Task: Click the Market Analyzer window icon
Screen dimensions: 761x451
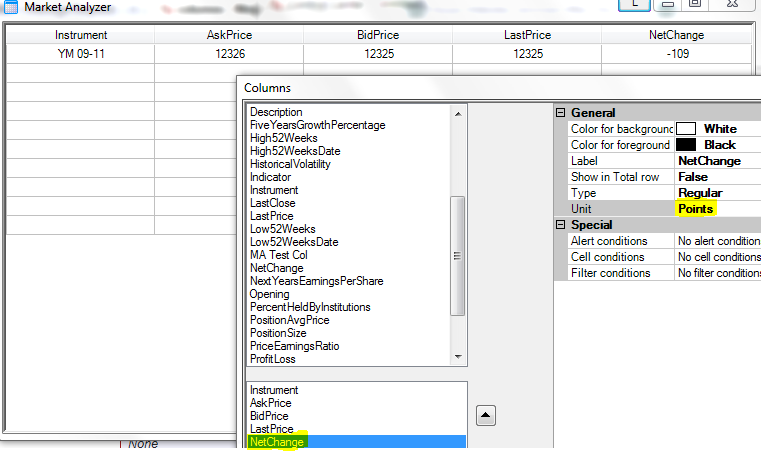Action: point(11,7)
